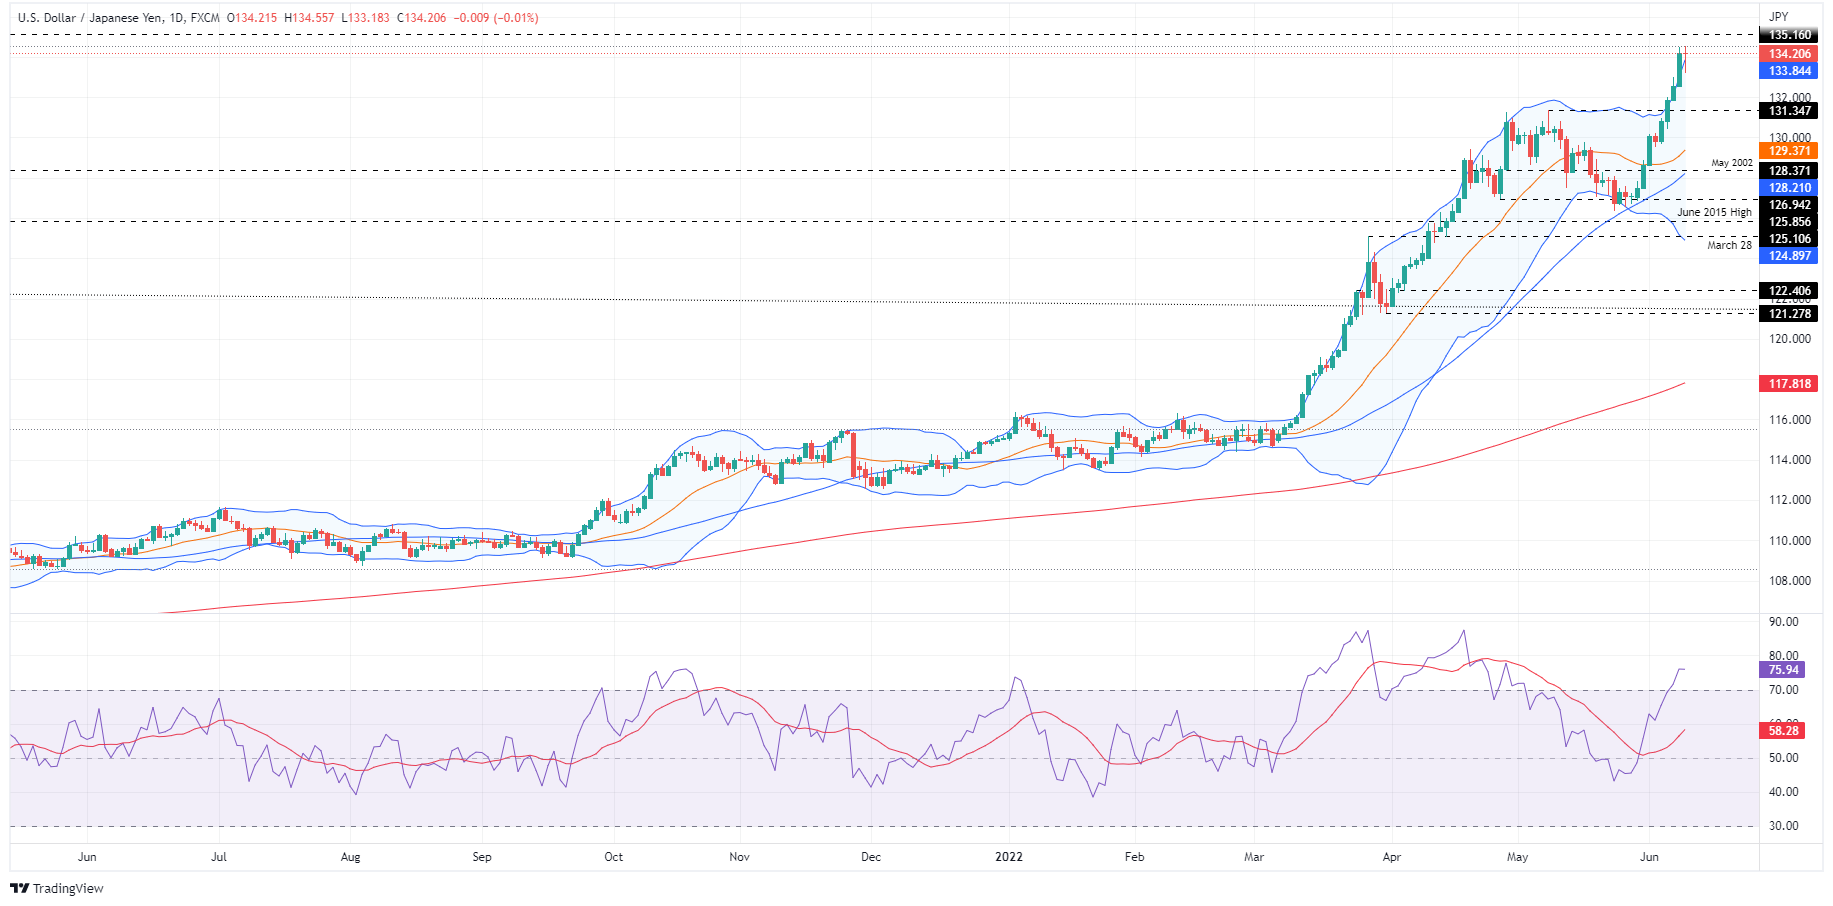
Task: Click the TradingView brand text link
Action: pos(68,888)
